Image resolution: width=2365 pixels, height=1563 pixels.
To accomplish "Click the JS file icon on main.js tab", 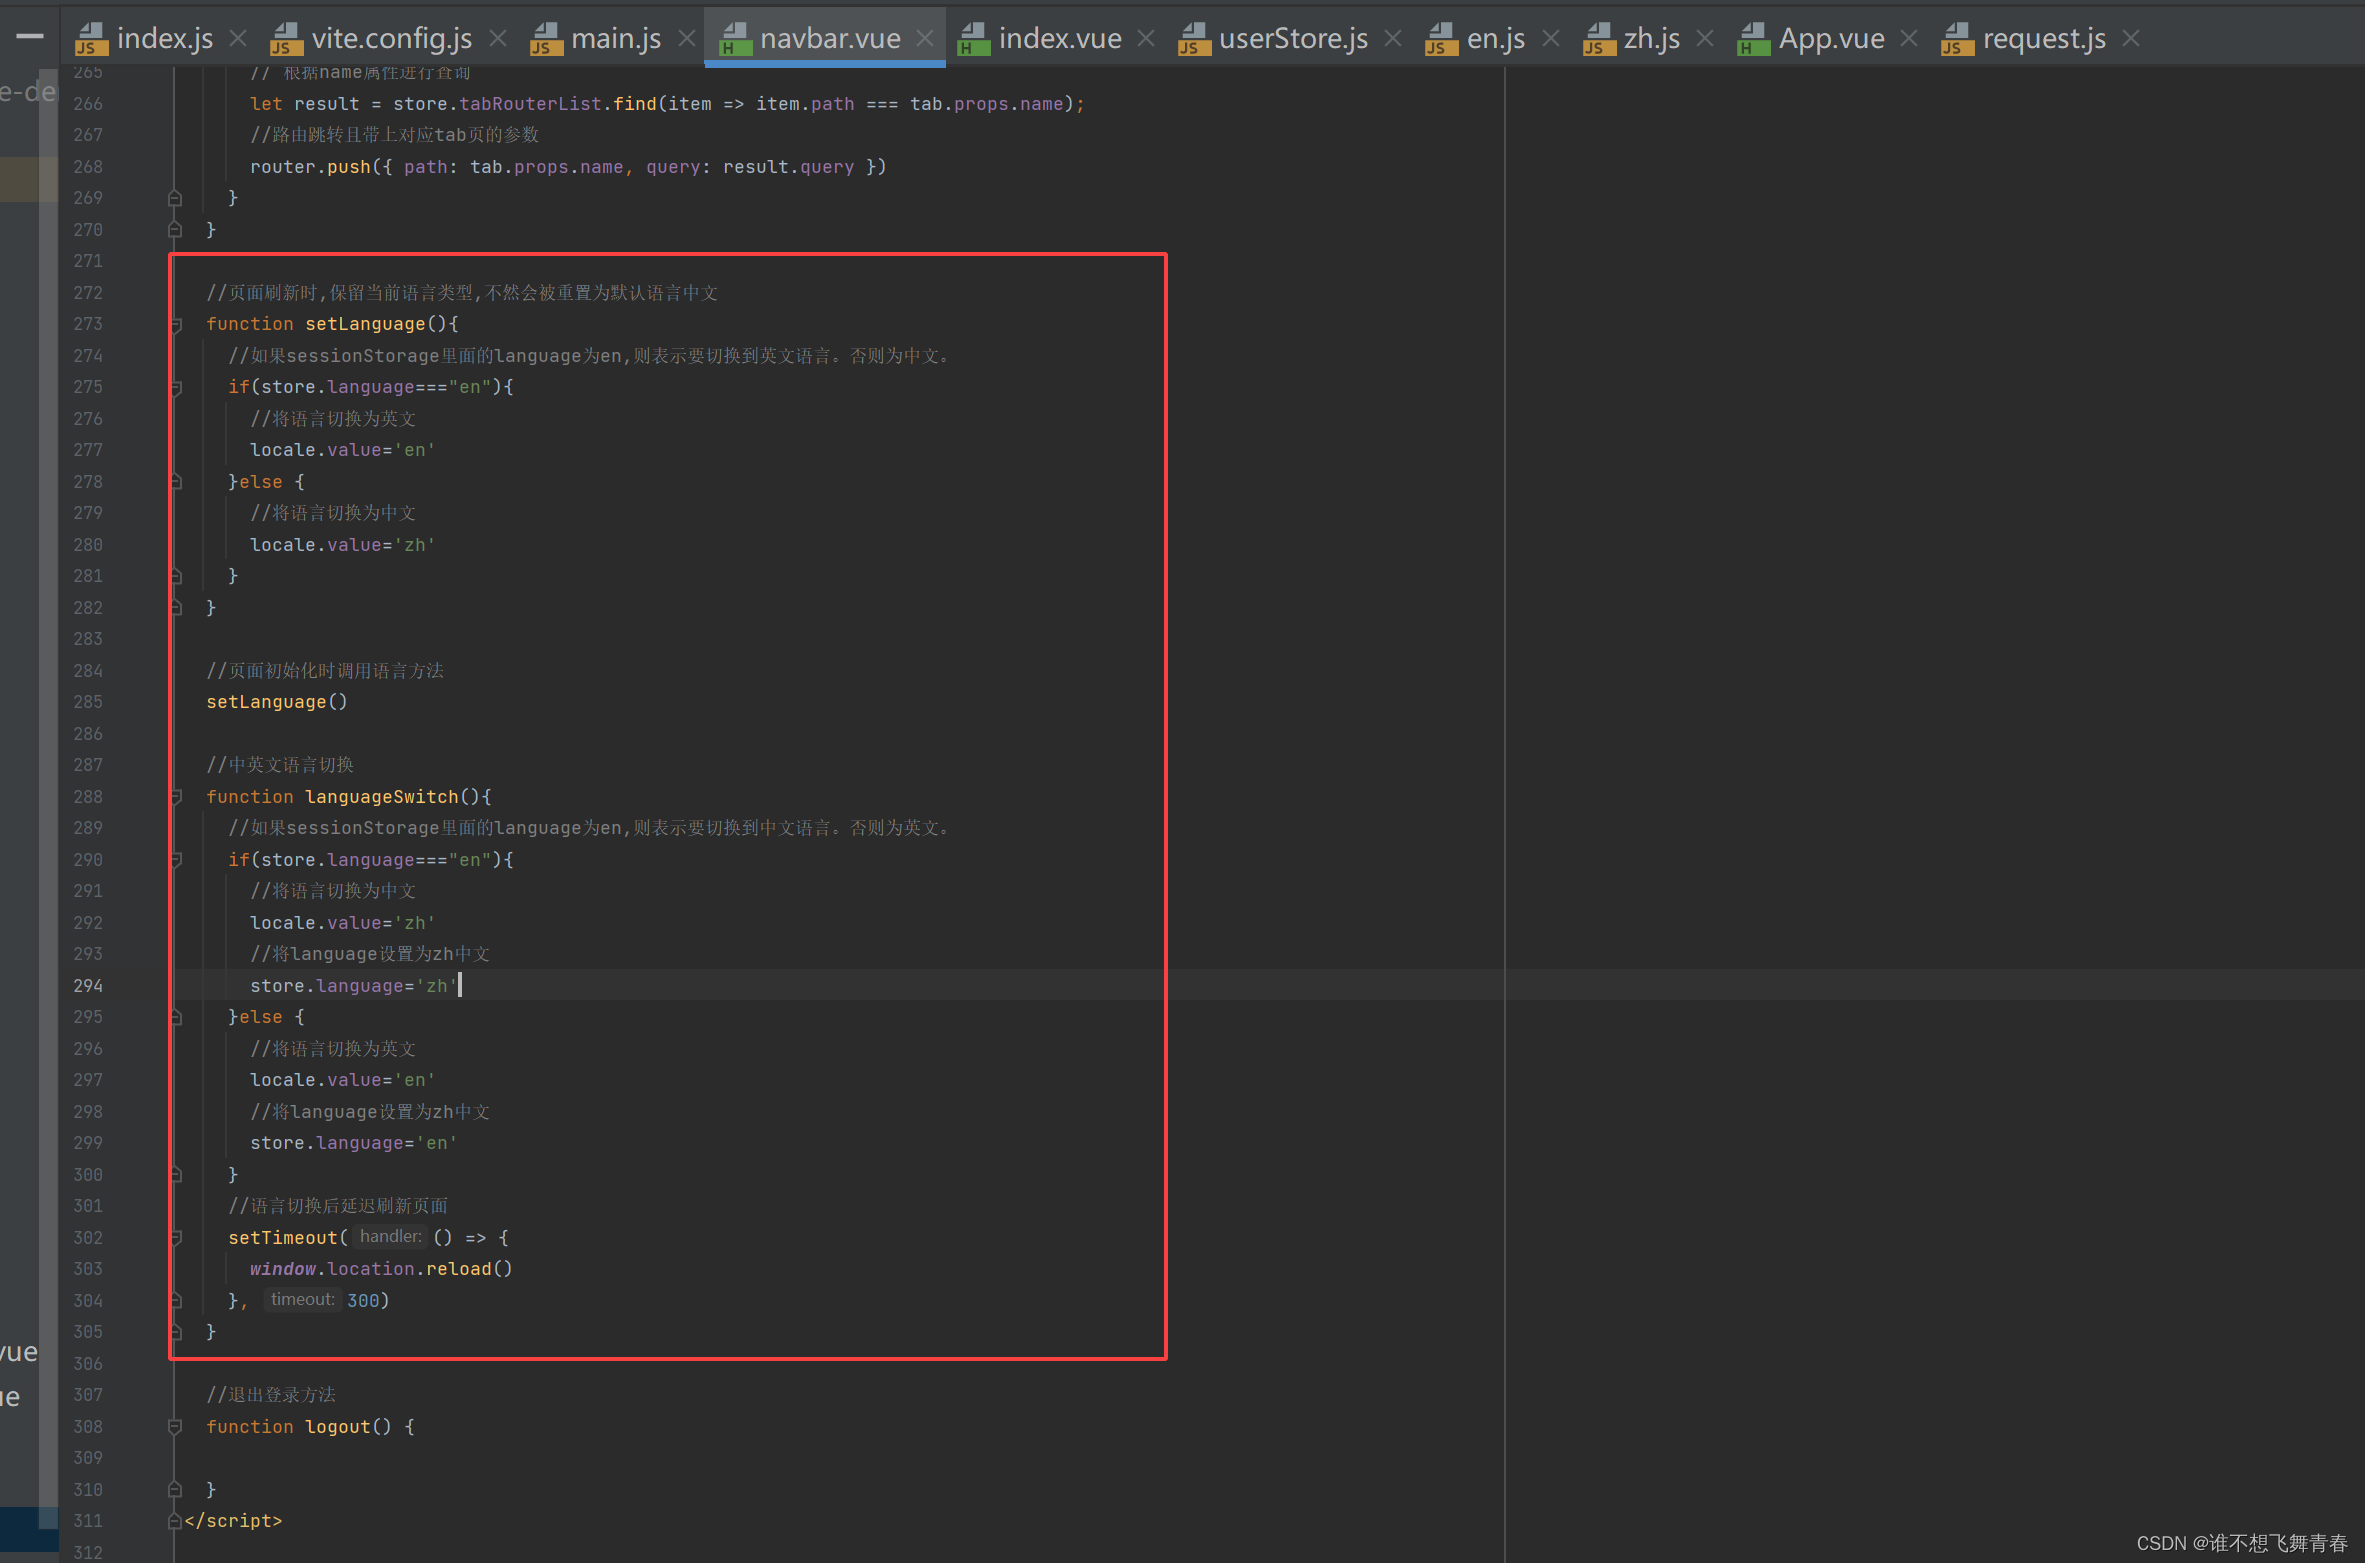I will (x=546, y=39).
